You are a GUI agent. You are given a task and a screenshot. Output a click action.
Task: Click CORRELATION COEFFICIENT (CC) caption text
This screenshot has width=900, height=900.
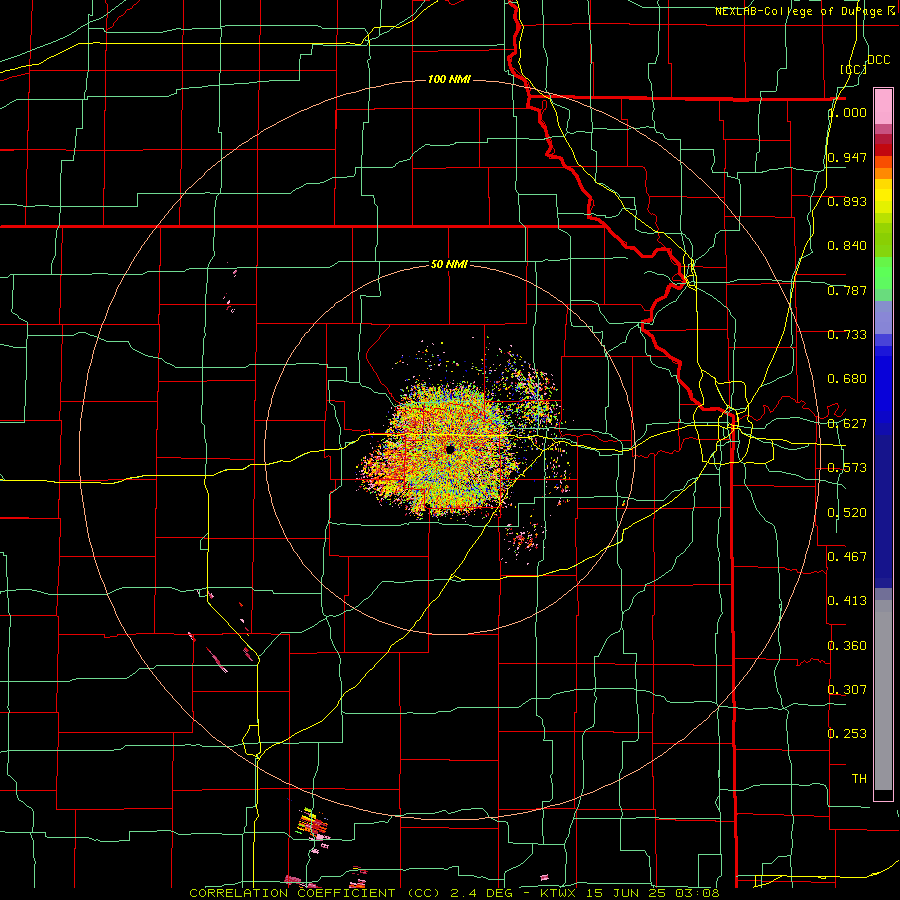(315, 893)
